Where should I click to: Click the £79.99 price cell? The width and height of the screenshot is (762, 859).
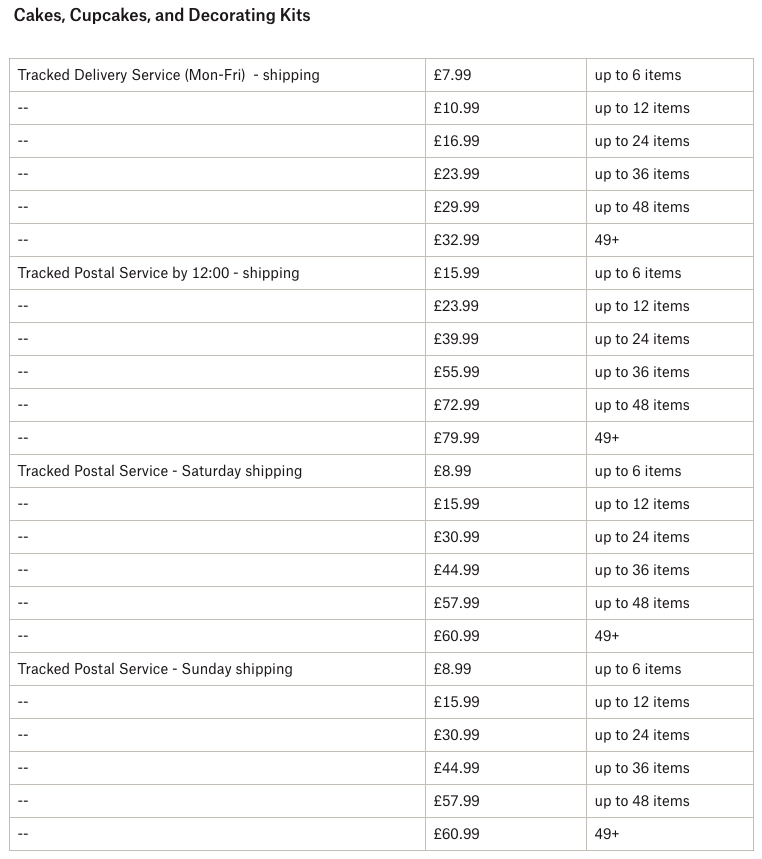(x=456, y=438)
